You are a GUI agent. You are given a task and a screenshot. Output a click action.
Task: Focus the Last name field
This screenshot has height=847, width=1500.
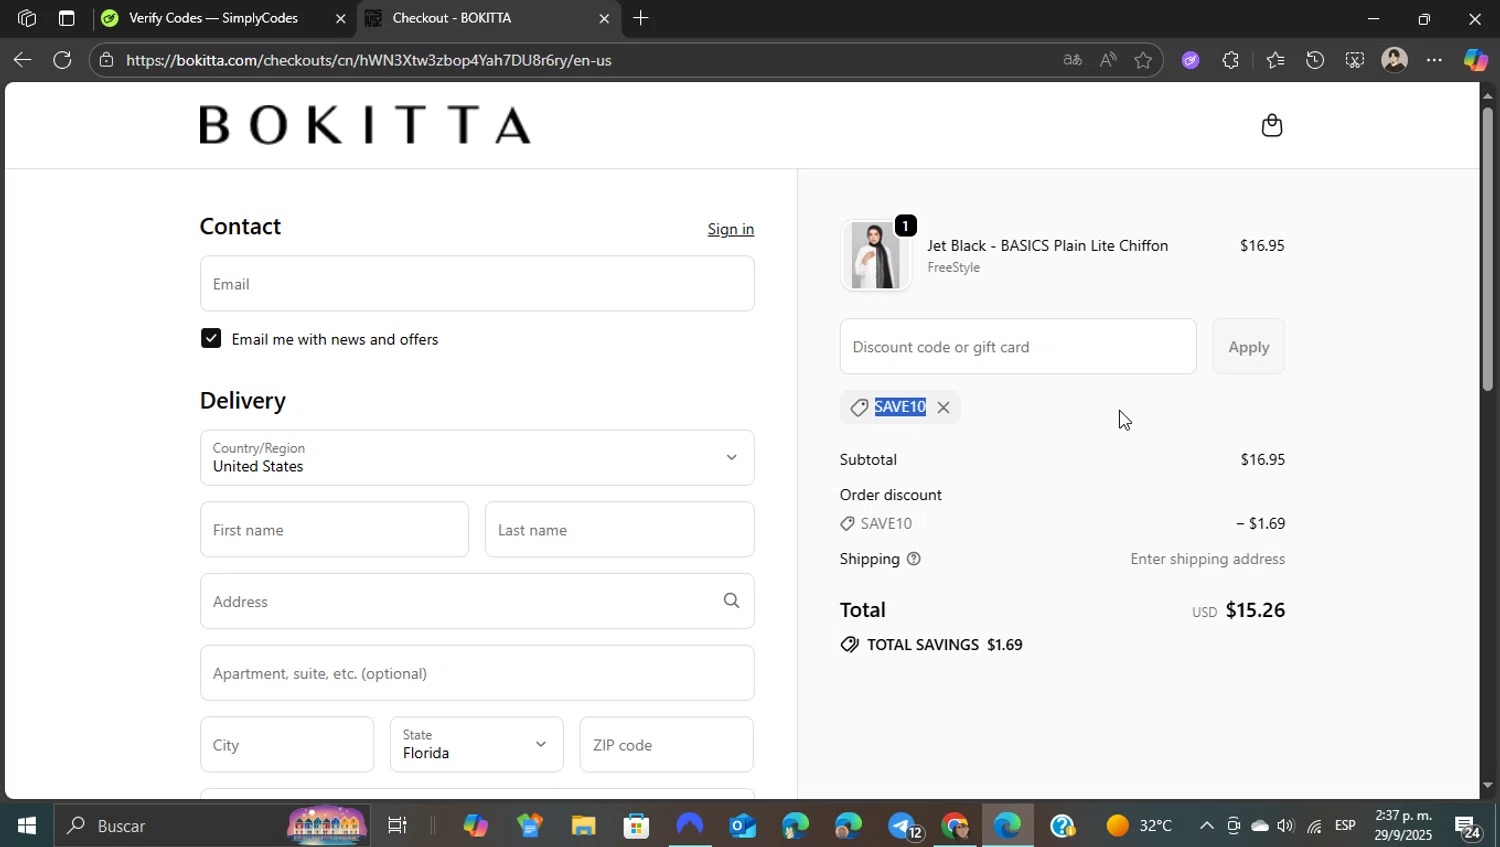(619, 529)
